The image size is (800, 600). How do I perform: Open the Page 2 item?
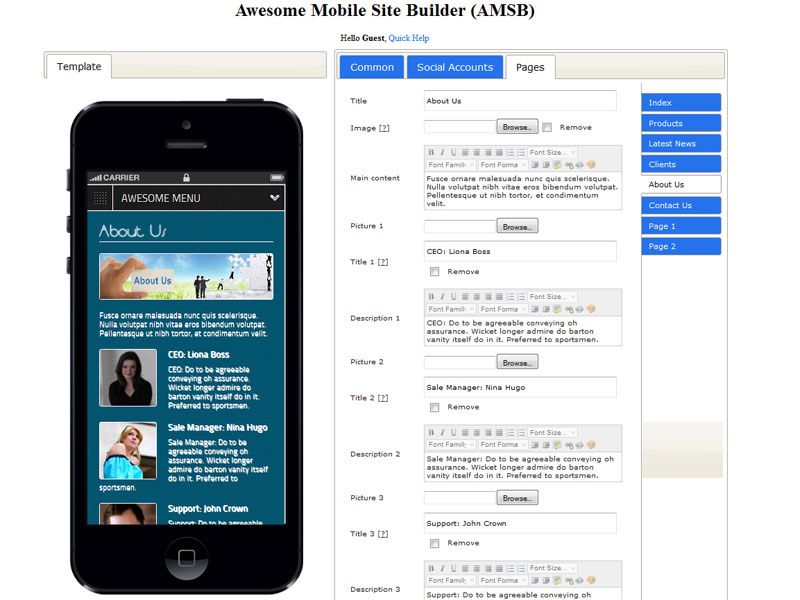coord(681,246)
